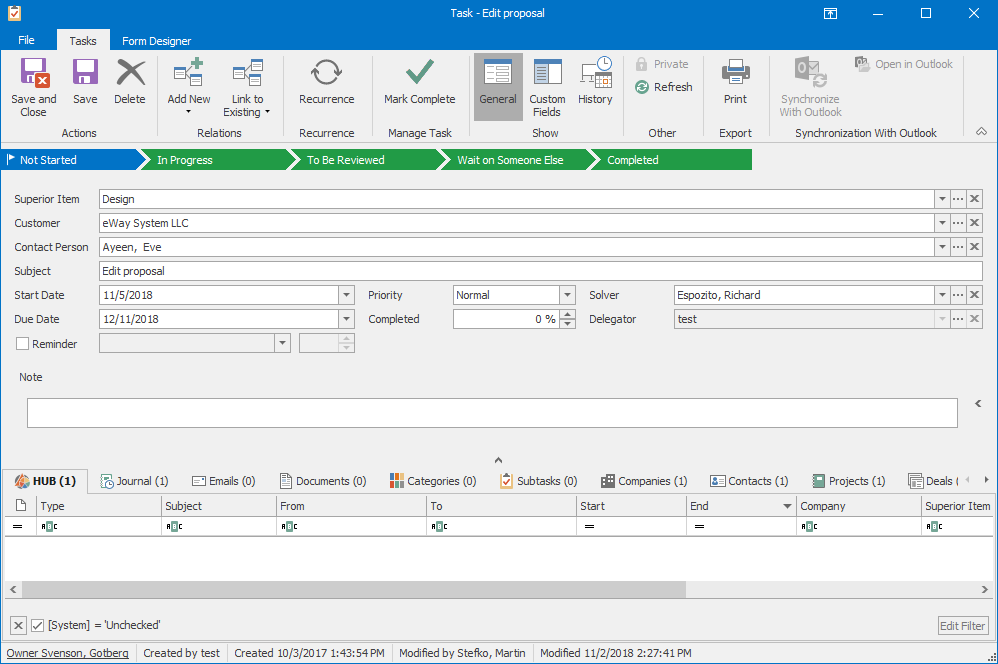Clear the Solver field
The height and width of the screenshot is (664, 998).
(974, 295)
